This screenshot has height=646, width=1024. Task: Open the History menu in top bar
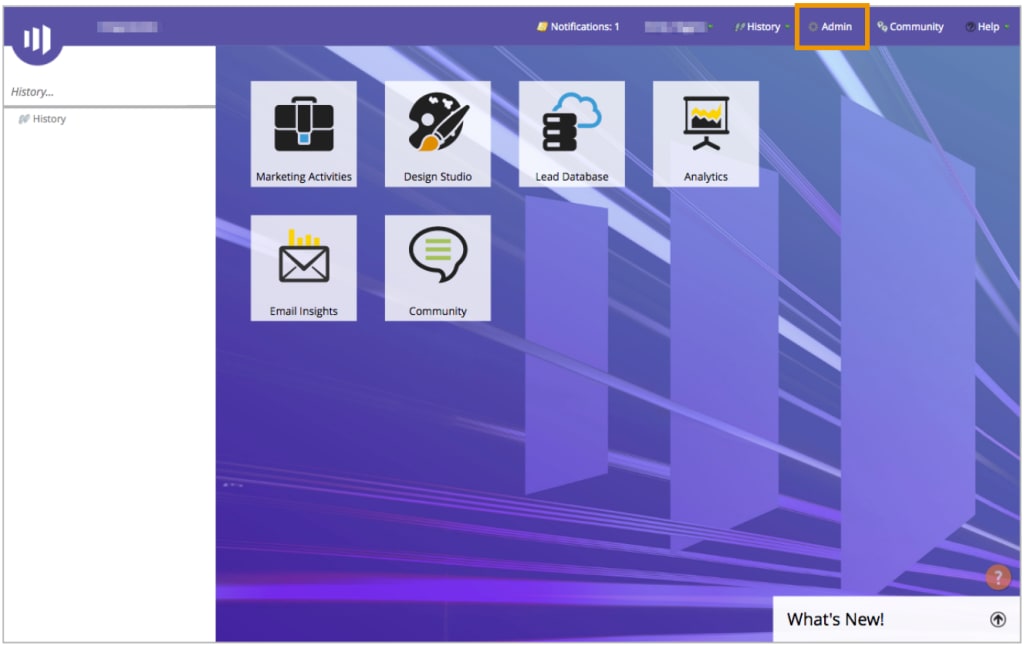tap(762, 27)
